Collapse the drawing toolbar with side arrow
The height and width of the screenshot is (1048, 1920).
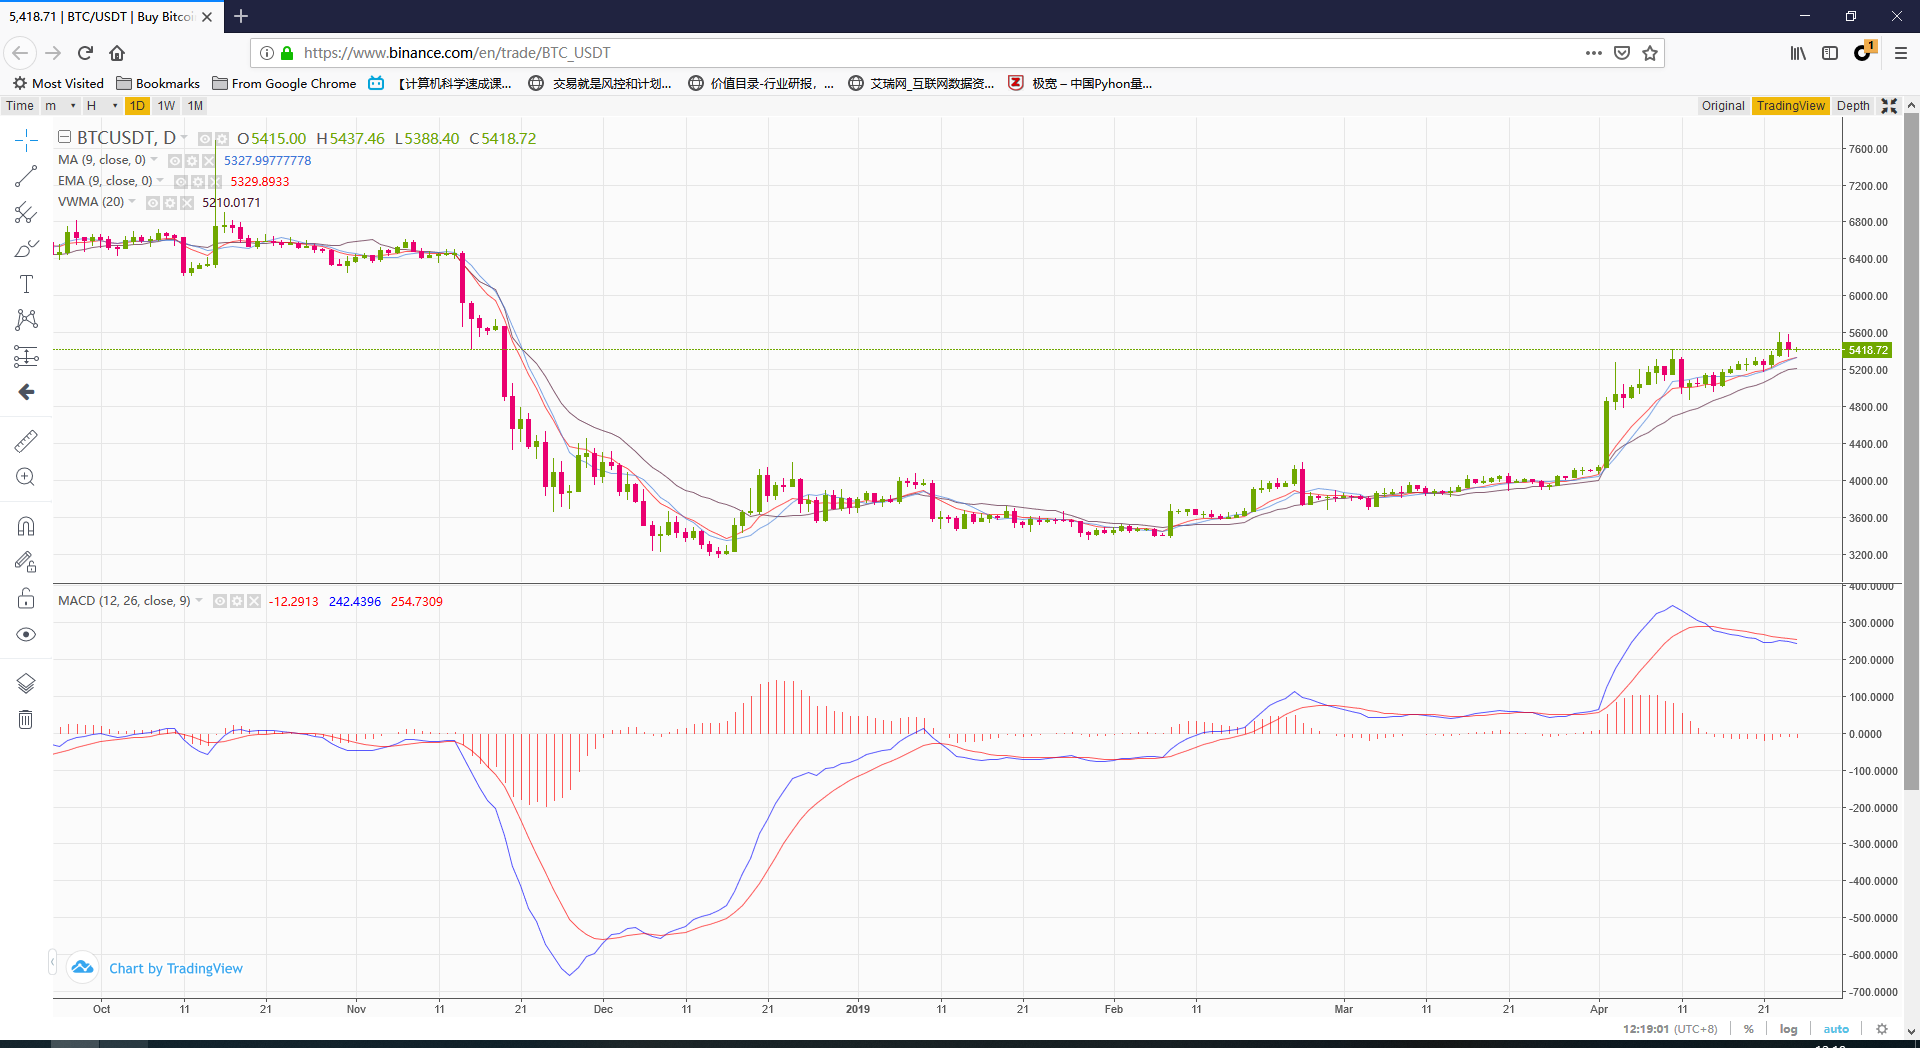pyautogui.click(x=52, y=963)
